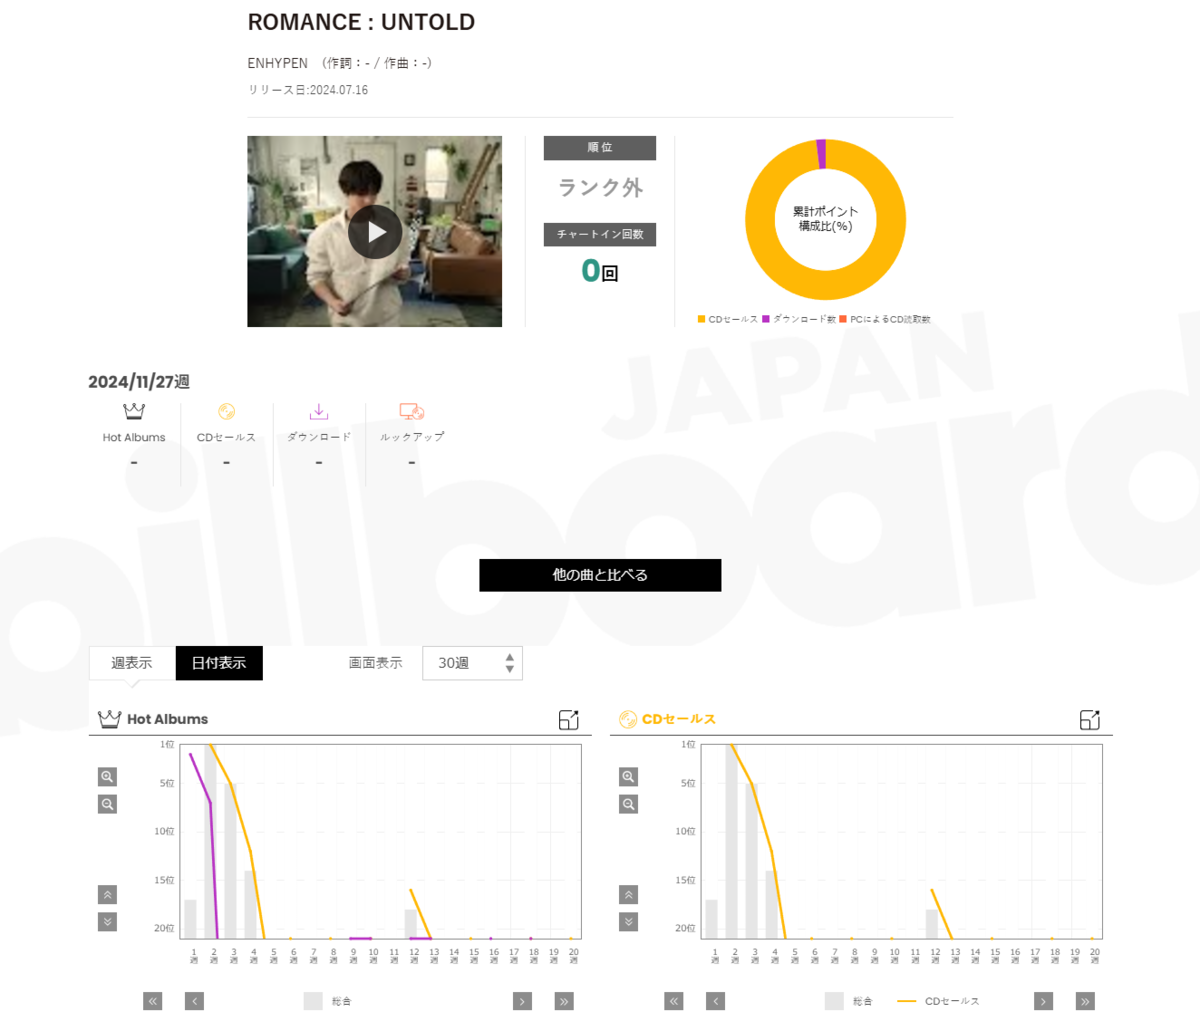Shift Hot Albums rank axis down
This screenshot has width=1200, height=1012.
[107, 922]
